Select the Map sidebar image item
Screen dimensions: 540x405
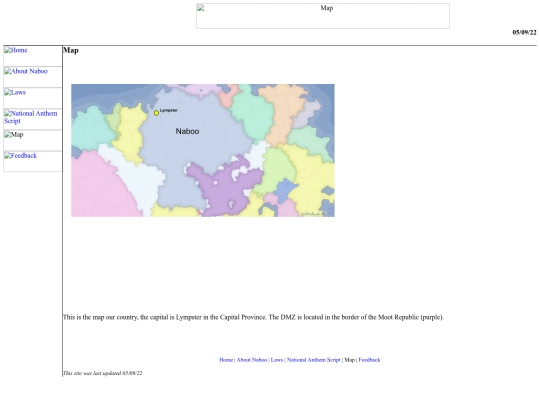click(33, 141)
